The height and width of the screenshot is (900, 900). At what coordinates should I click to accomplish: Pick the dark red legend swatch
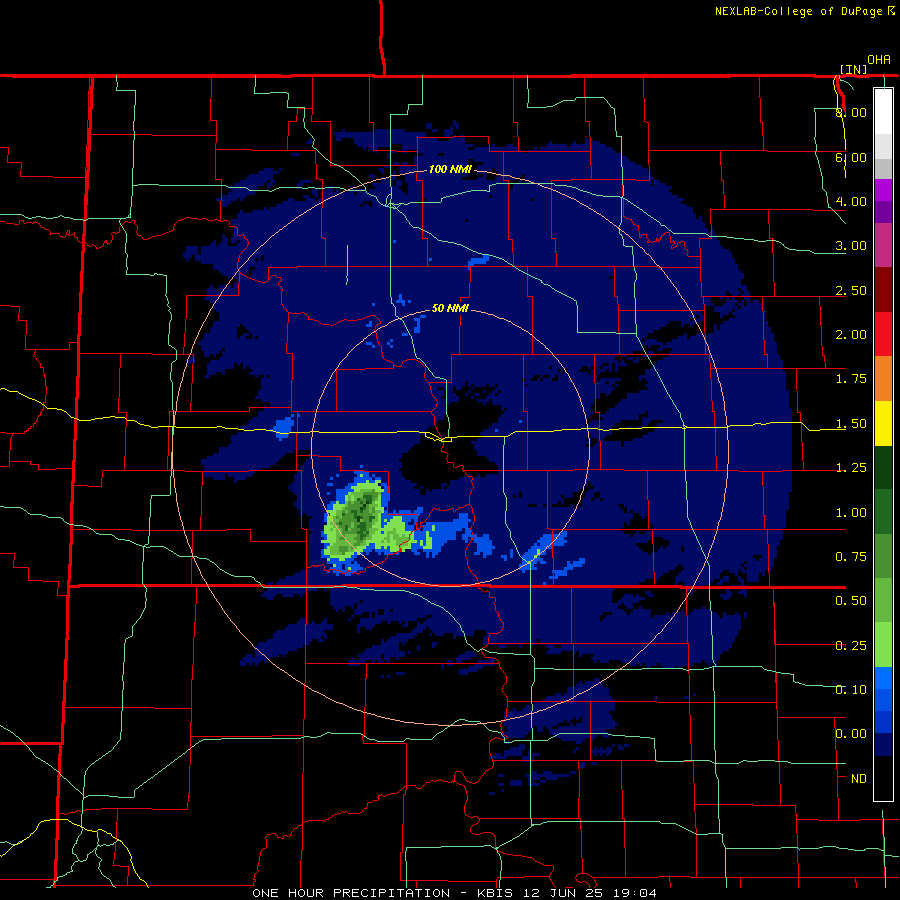883,290
